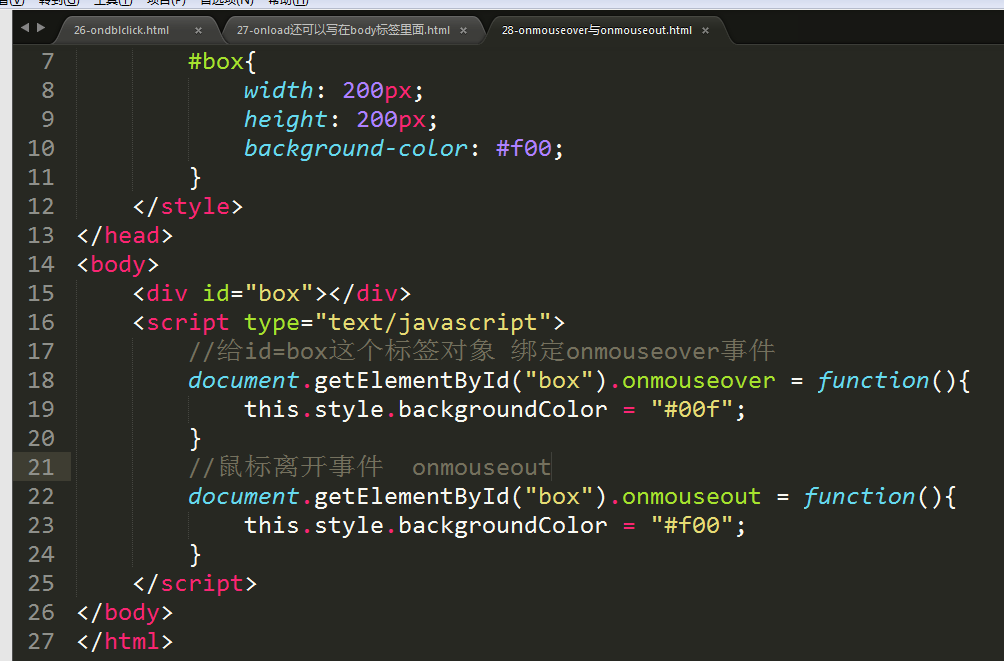
Task: Click gutter line number 7
Action: pyautogui.click(x=47, y=61)
